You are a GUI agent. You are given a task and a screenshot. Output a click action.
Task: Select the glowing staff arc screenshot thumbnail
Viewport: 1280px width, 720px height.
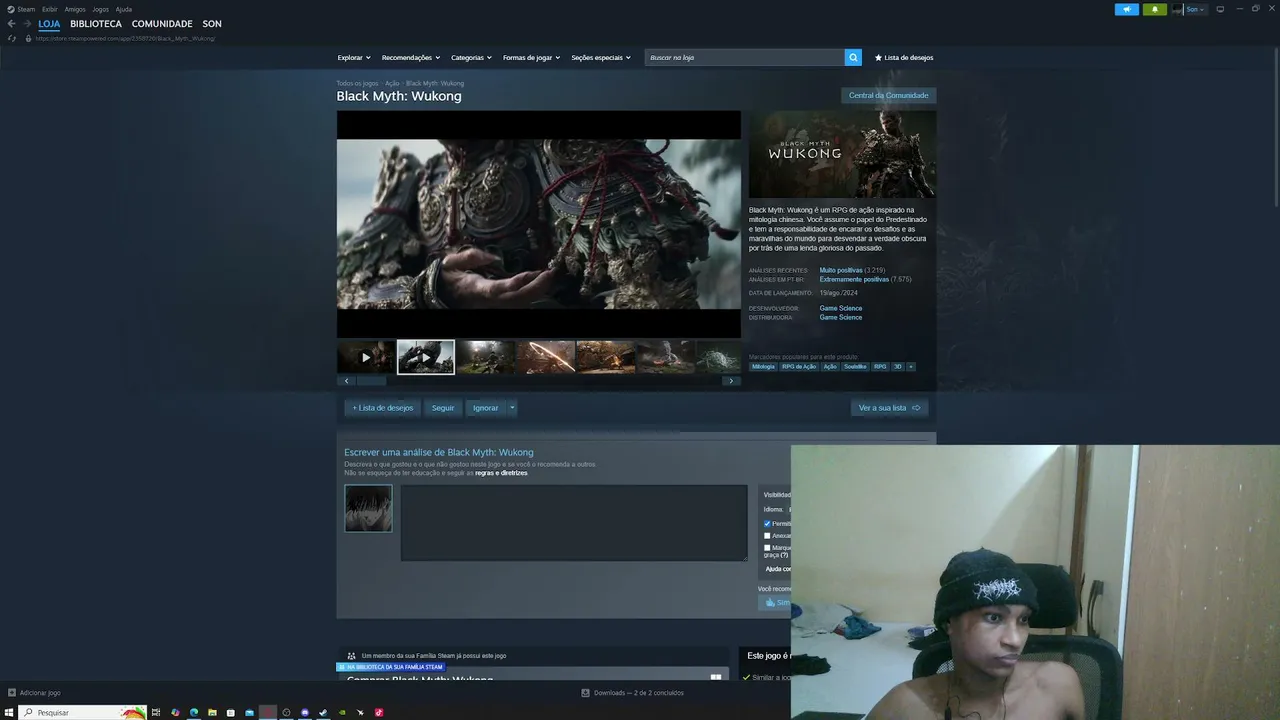pos(546,357)
